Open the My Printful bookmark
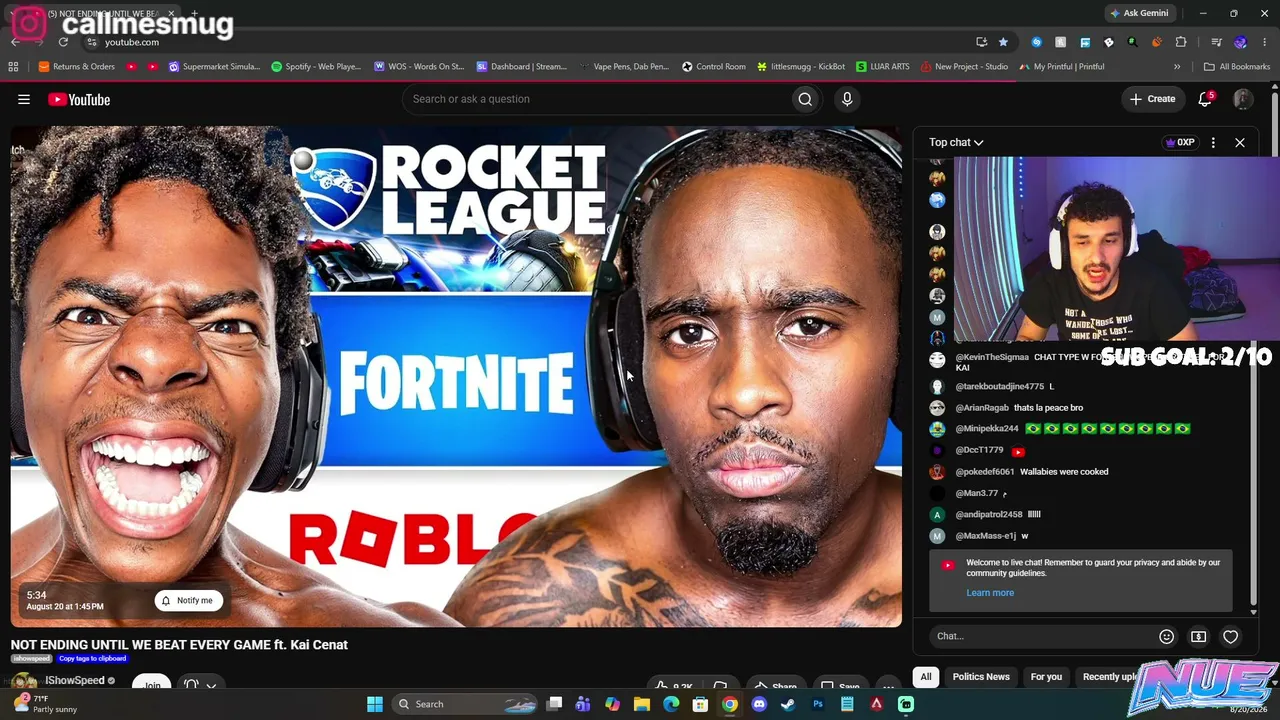 tap(1062, 67)
